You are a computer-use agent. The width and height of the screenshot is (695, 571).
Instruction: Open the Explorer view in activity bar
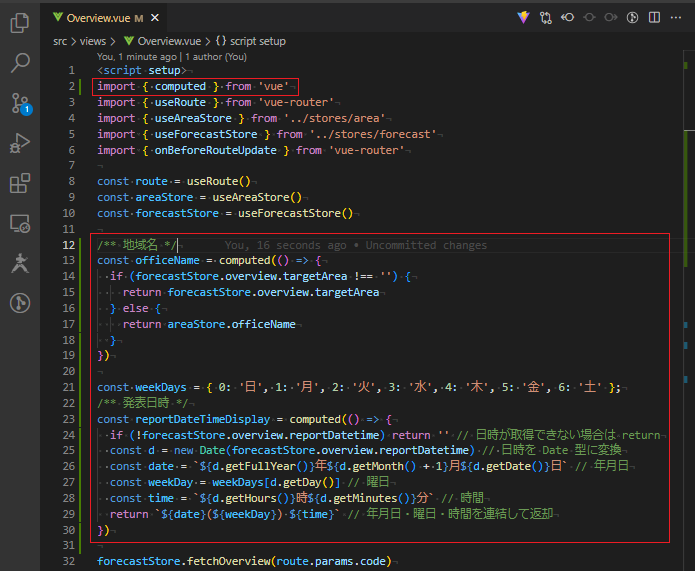20,23
